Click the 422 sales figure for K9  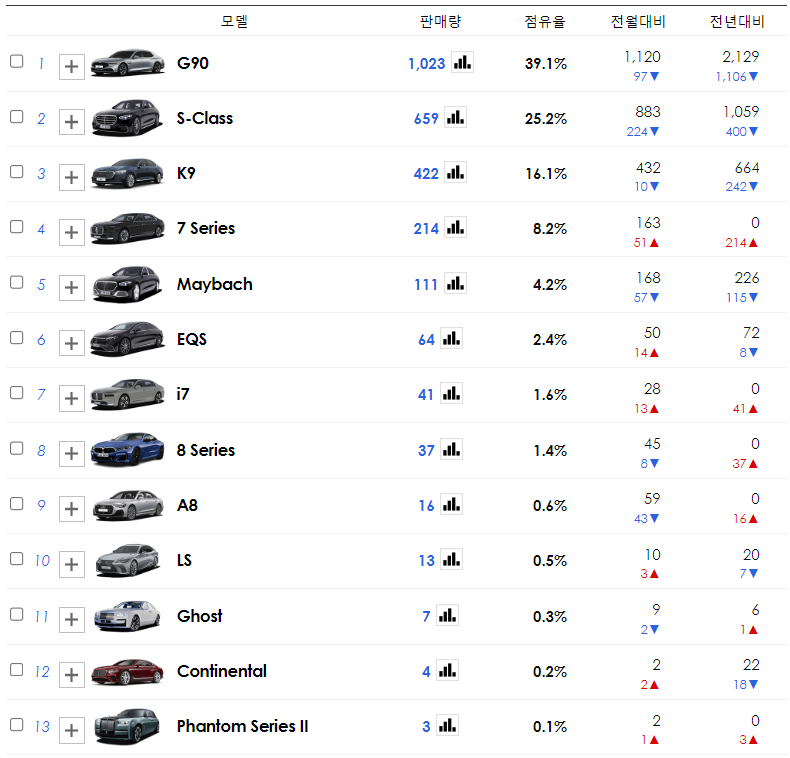(x=426, y=173)
